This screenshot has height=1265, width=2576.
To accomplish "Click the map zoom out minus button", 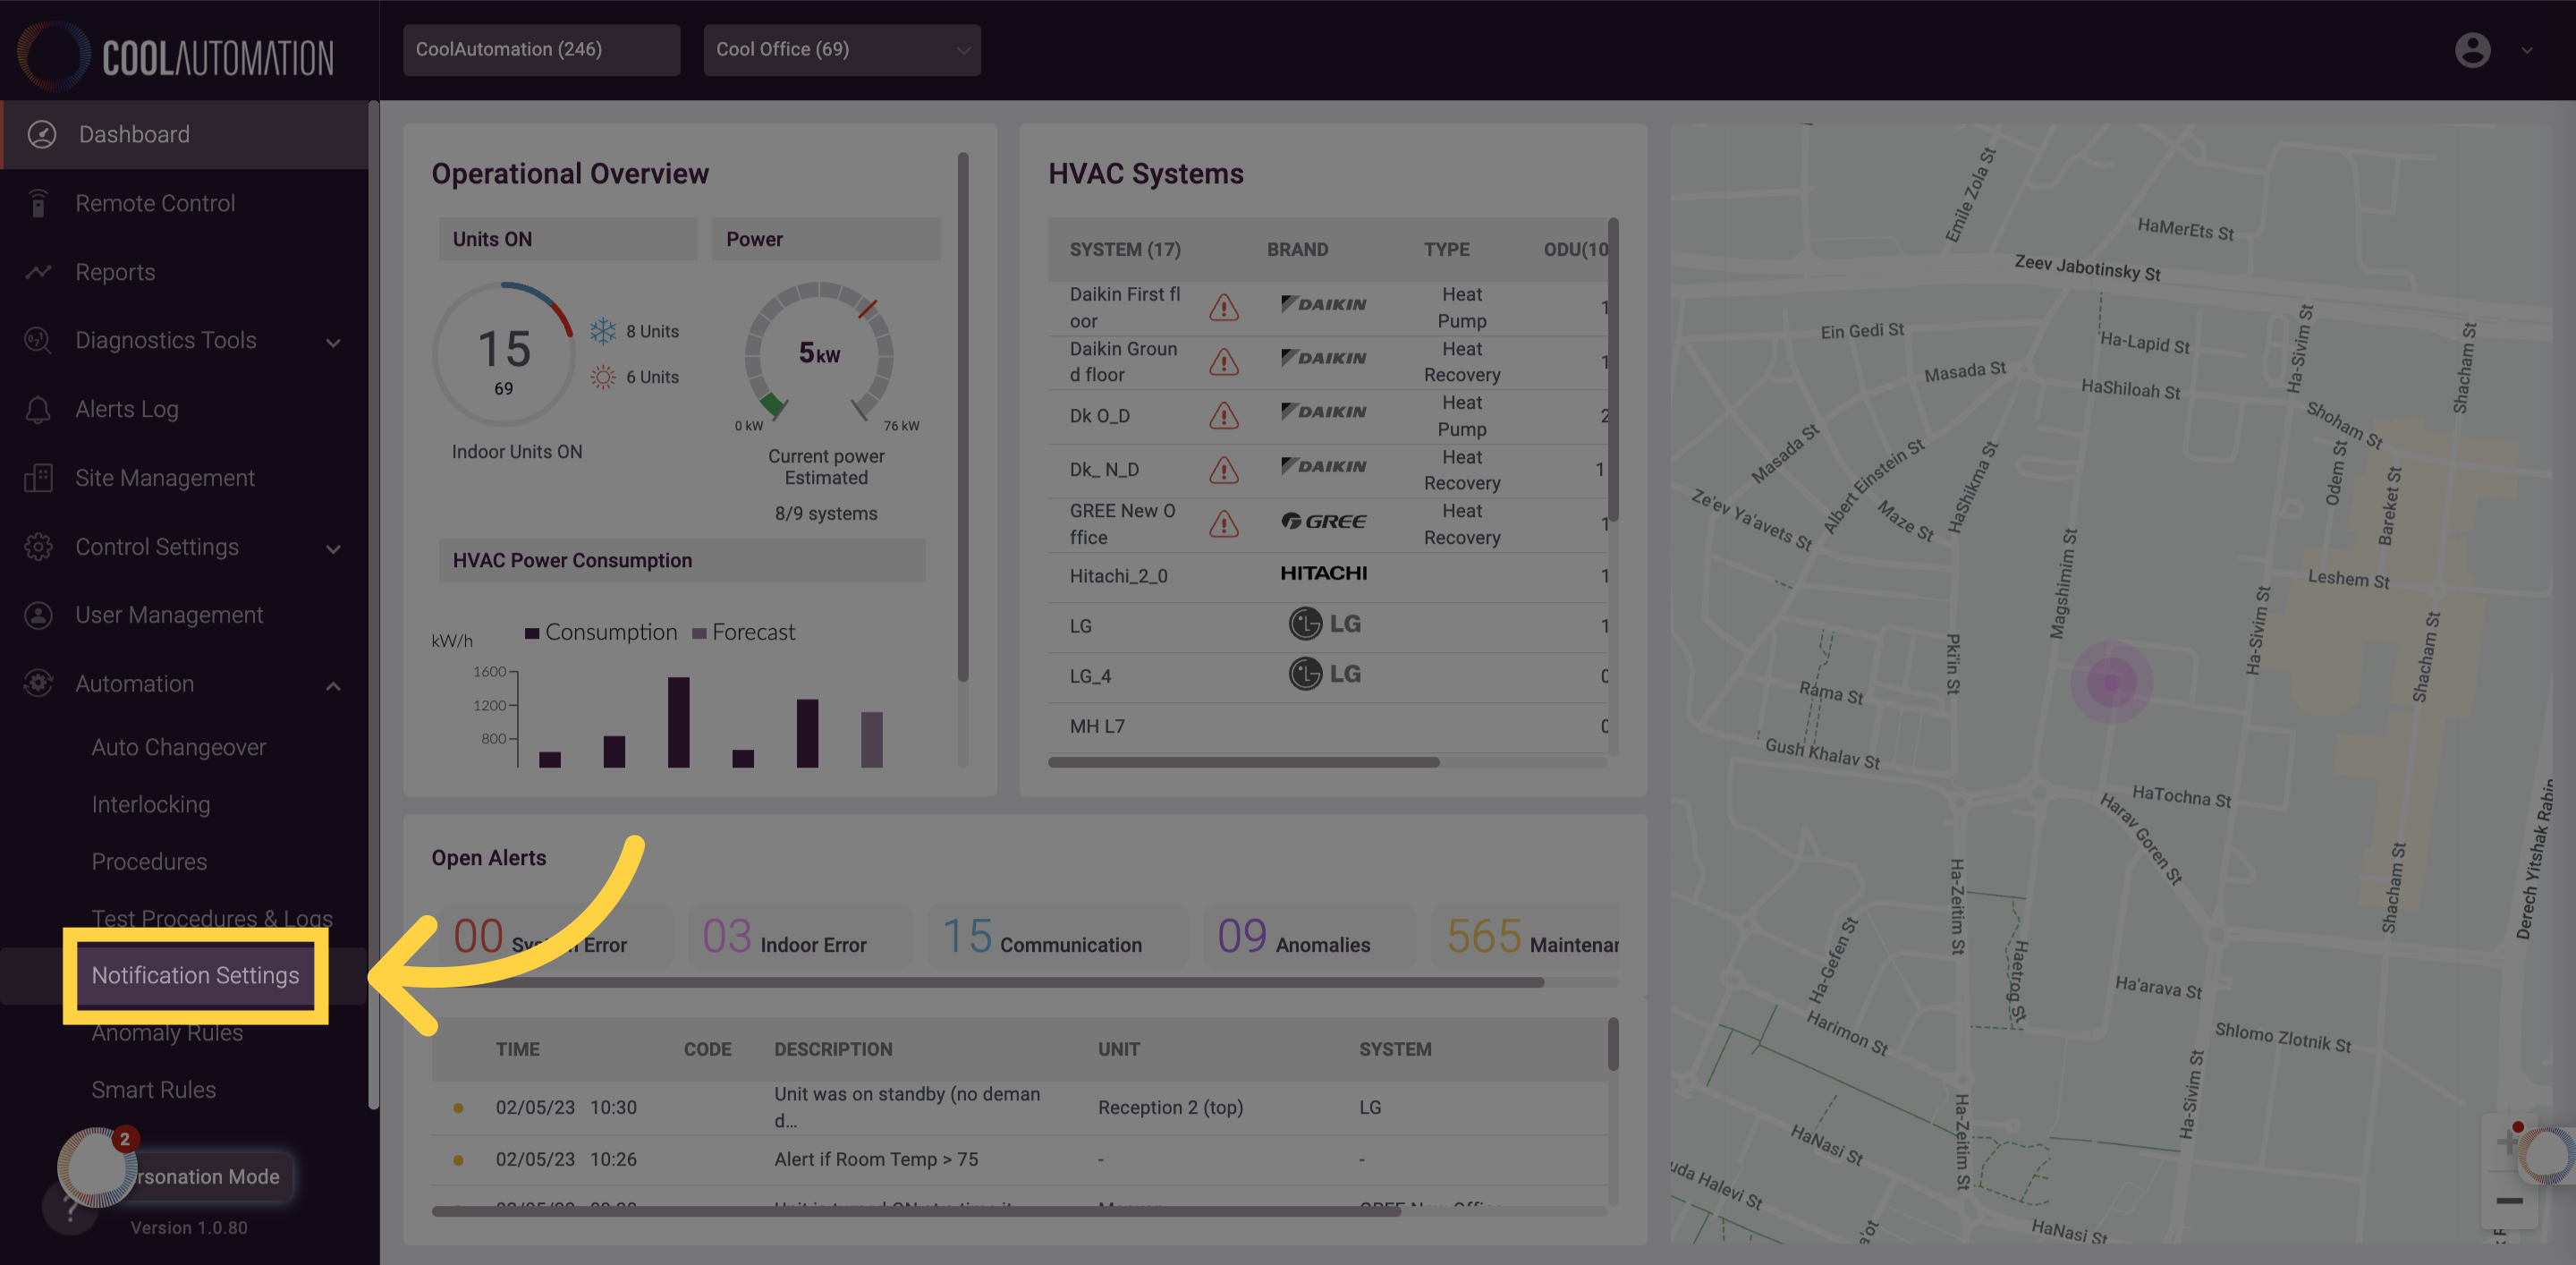I will click(2509, 1201).
